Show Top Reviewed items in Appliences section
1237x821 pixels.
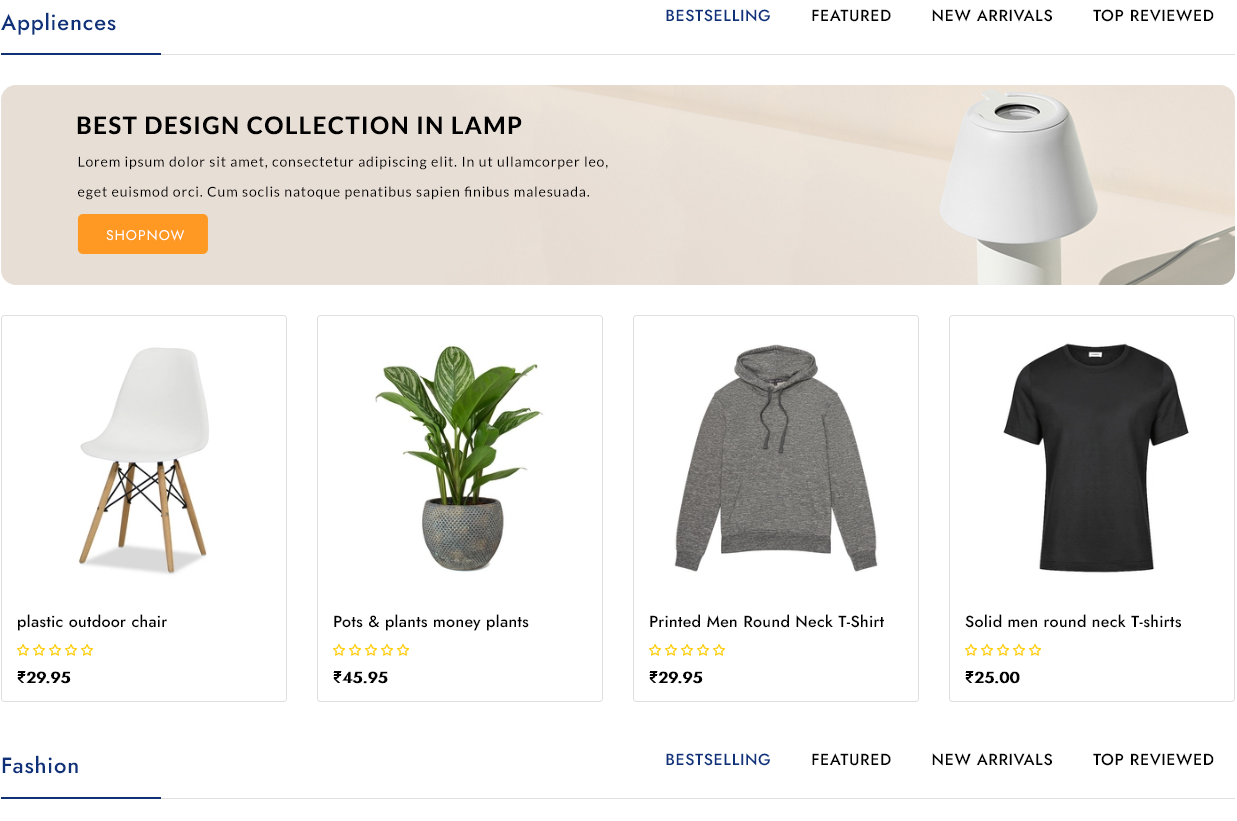1153,16
